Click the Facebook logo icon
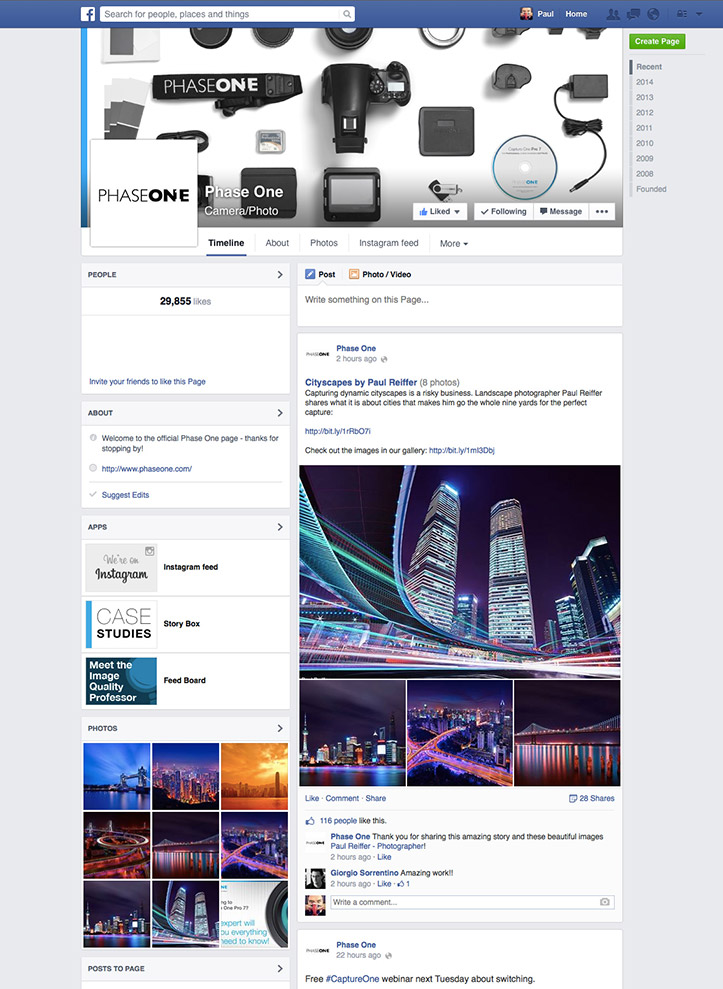 (x=88, y=14)
